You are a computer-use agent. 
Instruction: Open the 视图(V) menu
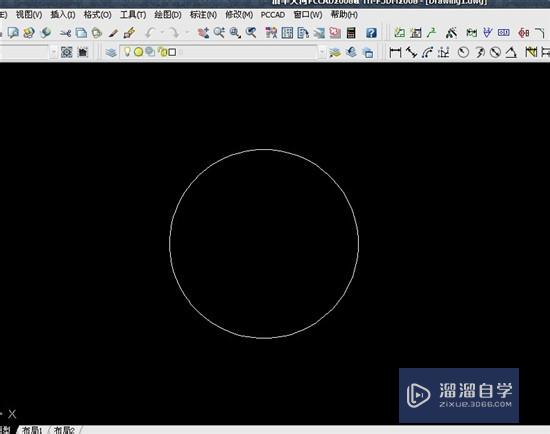click(x=29, y=15)
